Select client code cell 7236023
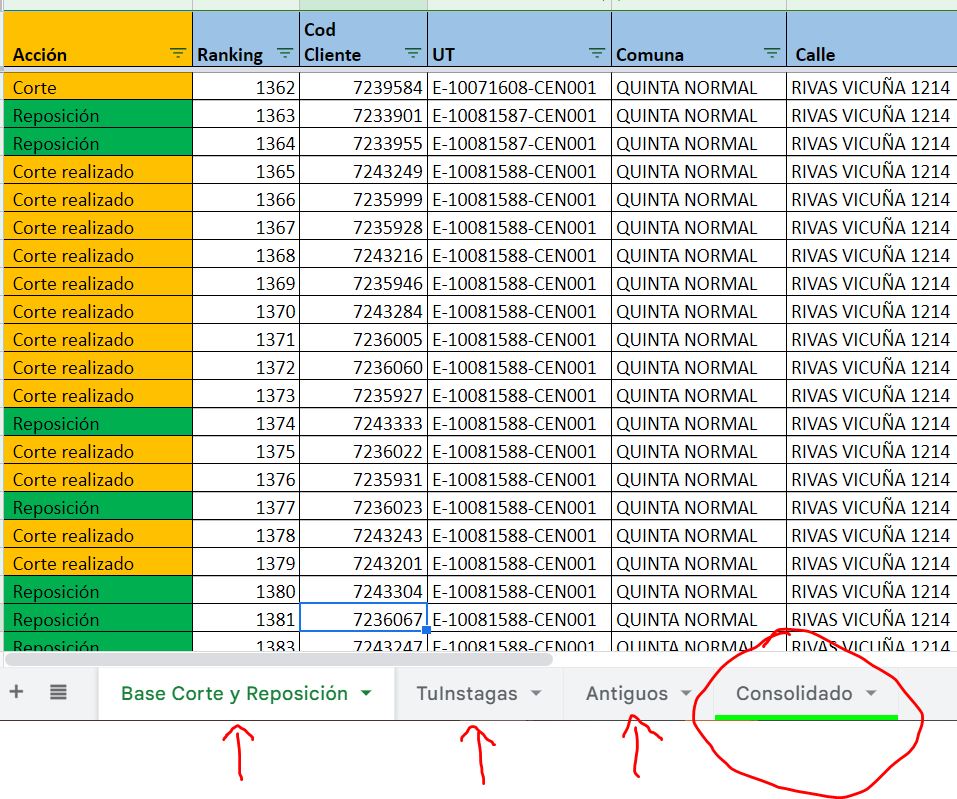 tap(363, 508)
